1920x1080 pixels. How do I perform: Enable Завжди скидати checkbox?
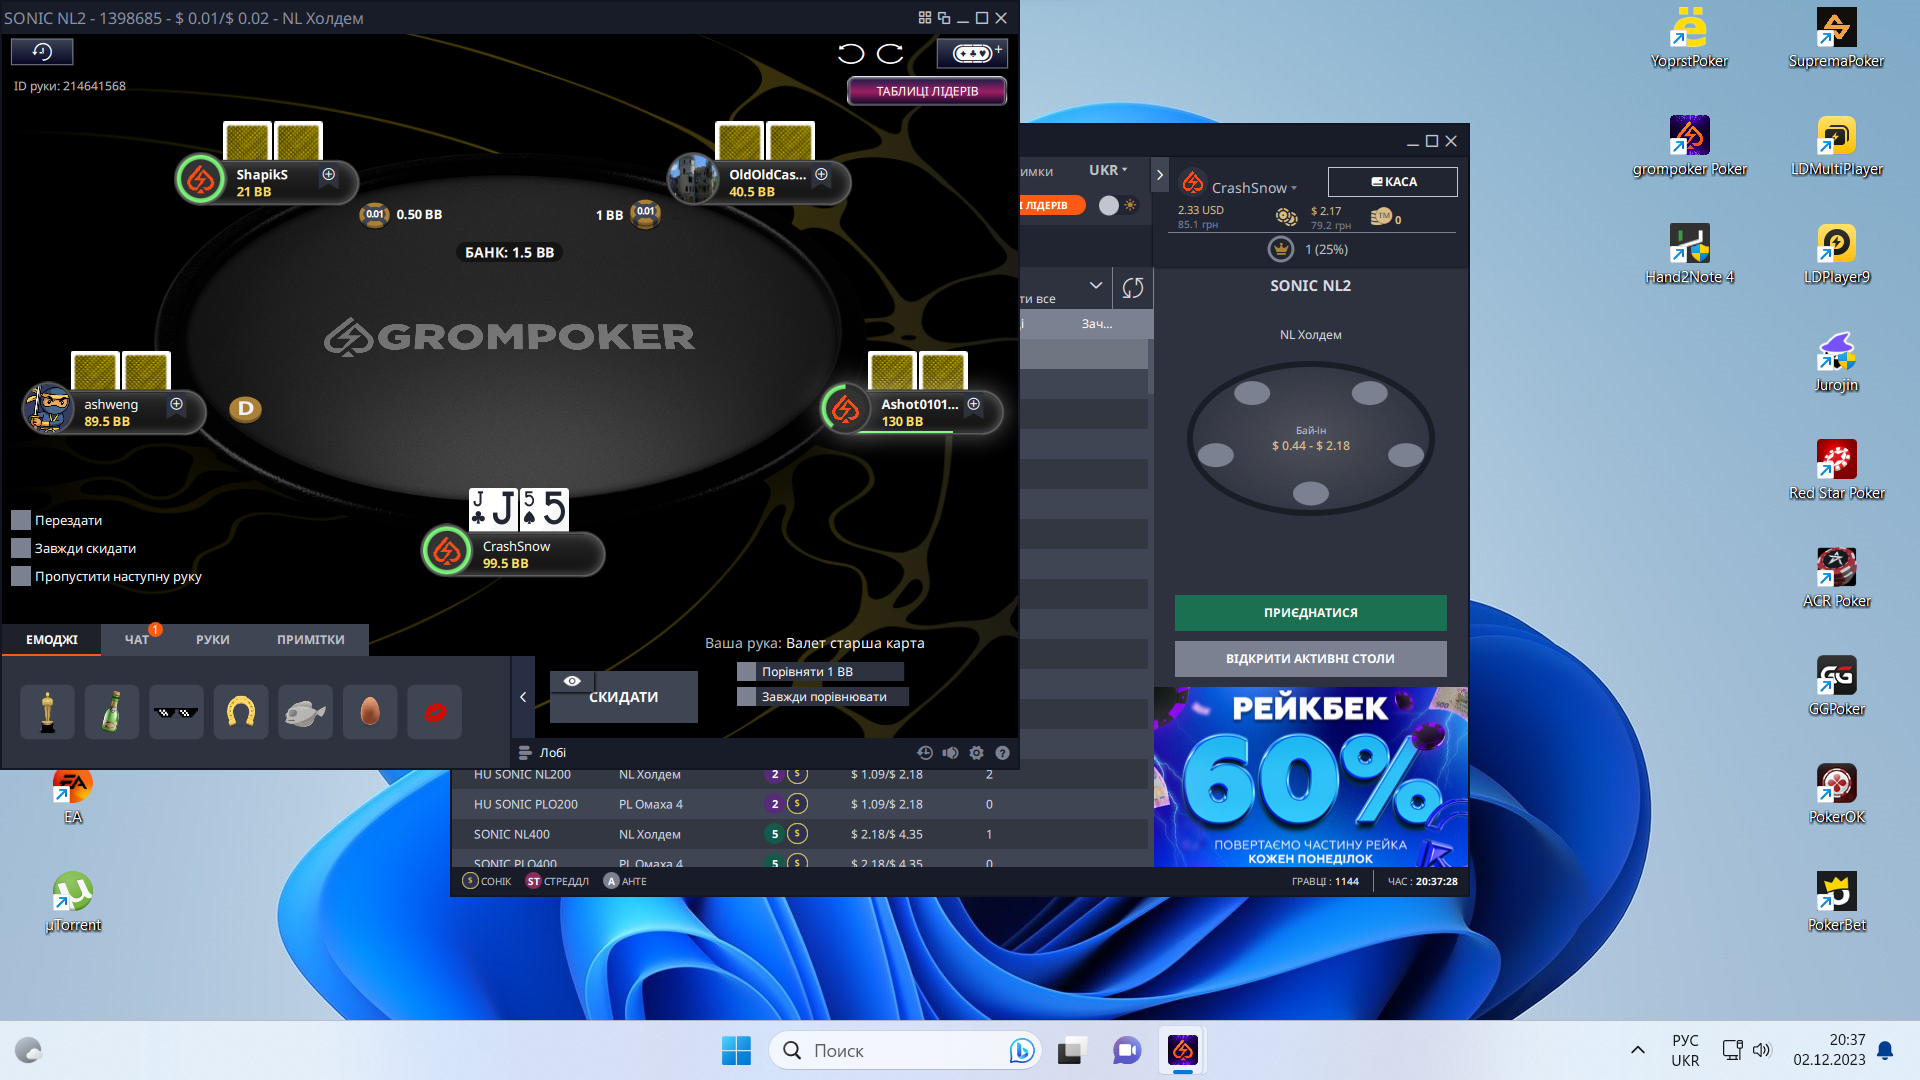(x=21, y=548)
